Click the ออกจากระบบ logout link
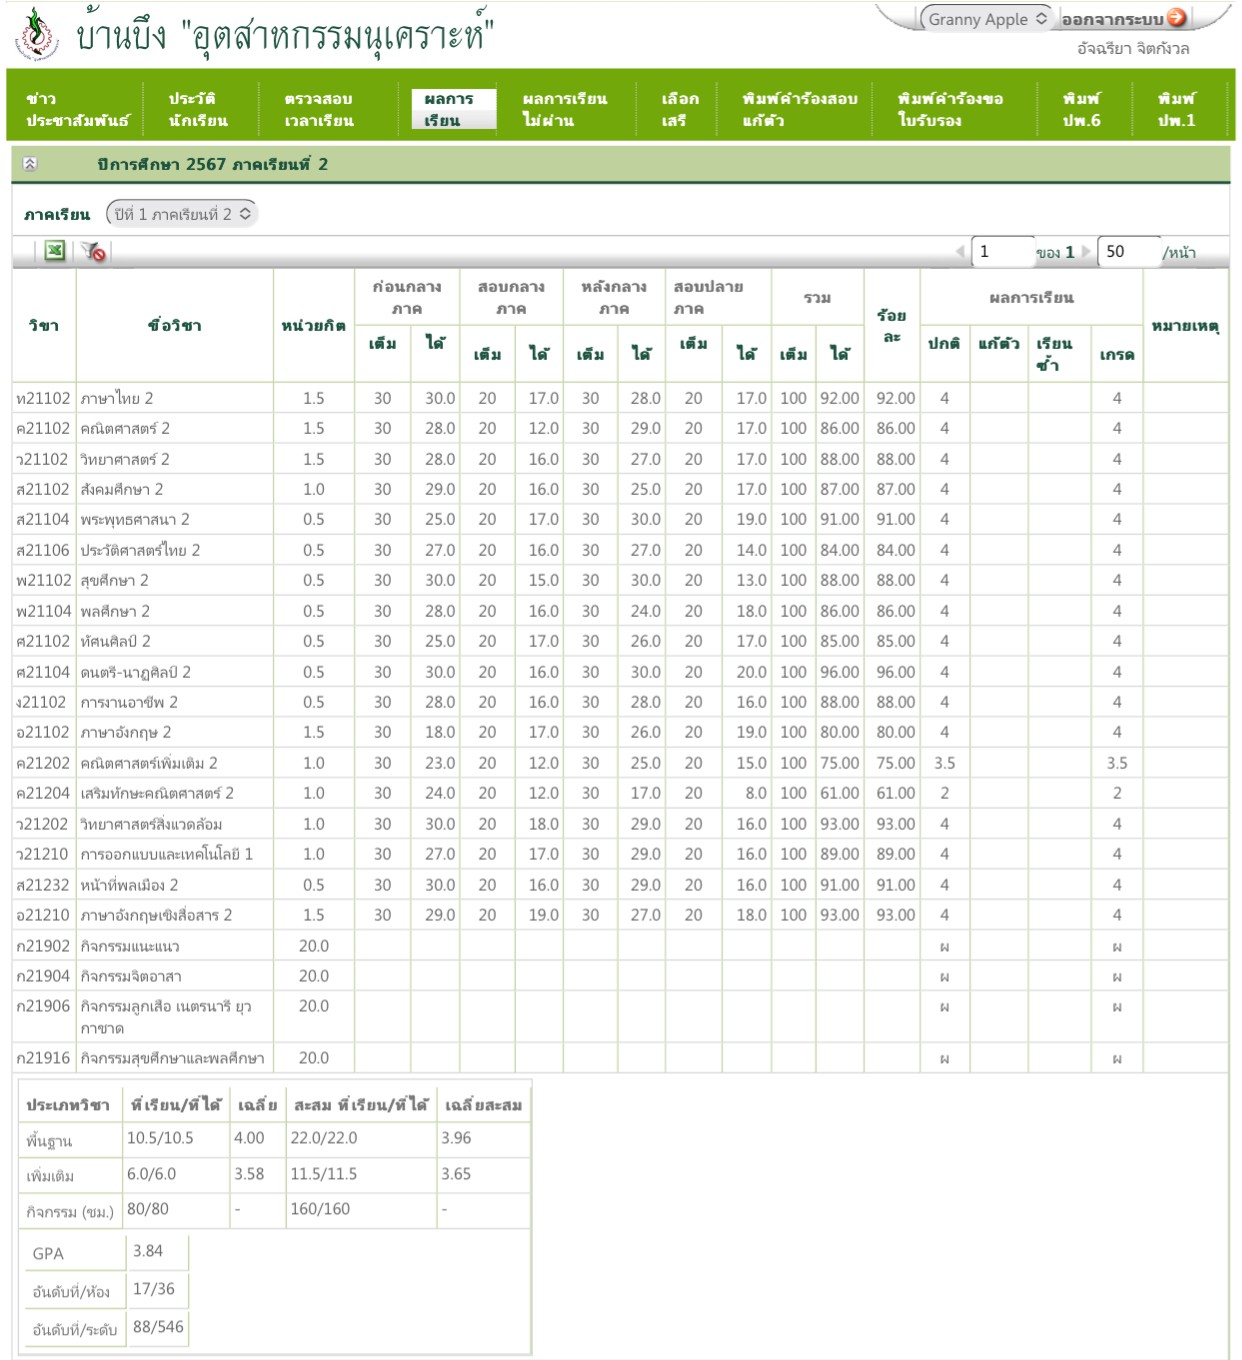Viewport: 1242px width, 1360px height. (1112, 19)
